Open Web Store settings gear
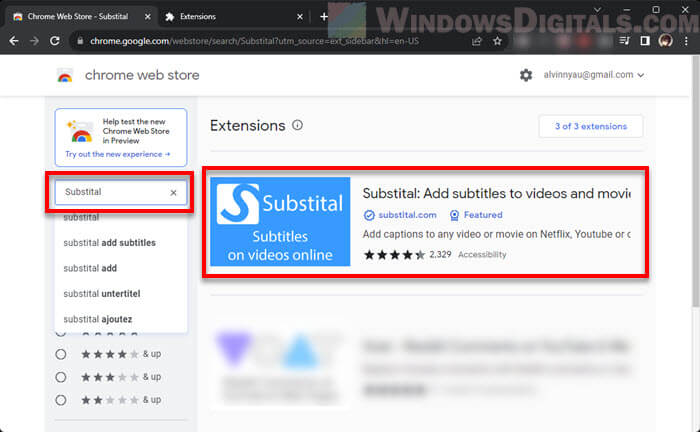Viewport: 700px width, 432px height. pyautogui.click(x=526, y=75)
